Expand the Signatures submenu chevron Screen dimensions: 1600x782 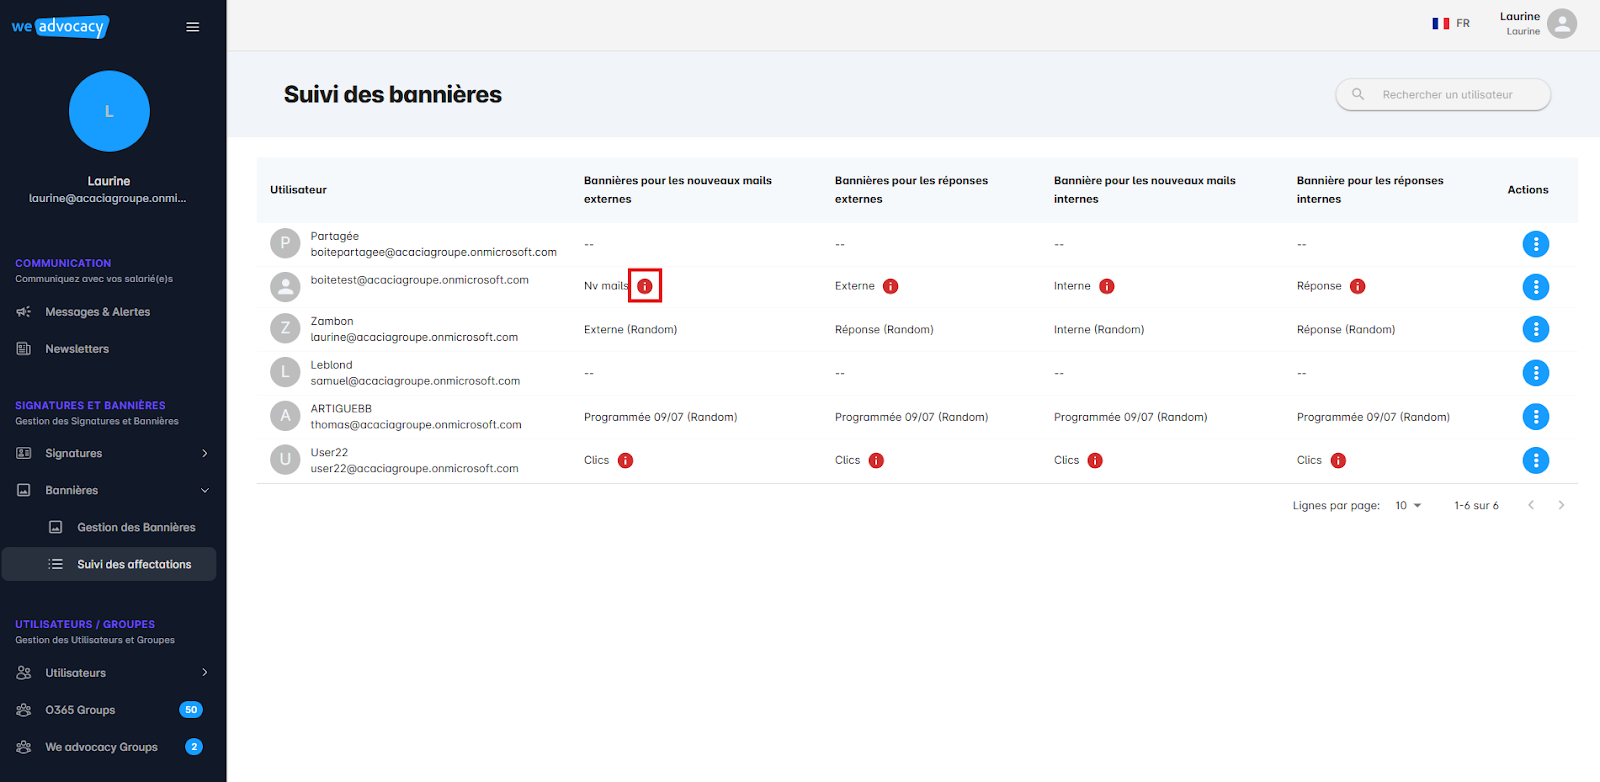(x=205, y=453)
